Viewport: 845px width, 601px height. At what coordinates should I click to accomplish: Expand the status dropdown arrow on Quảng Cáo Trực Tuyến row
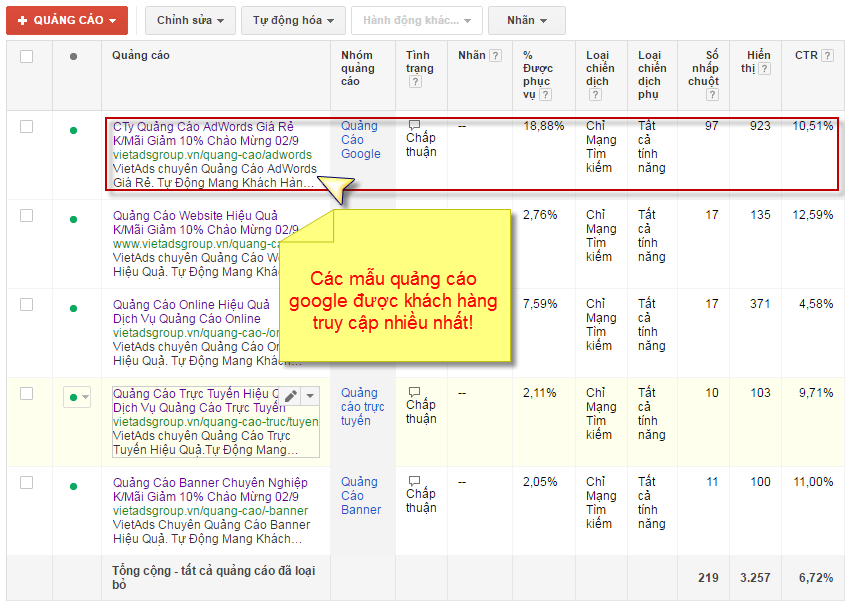pyautogui.click(x=85, y=396)
